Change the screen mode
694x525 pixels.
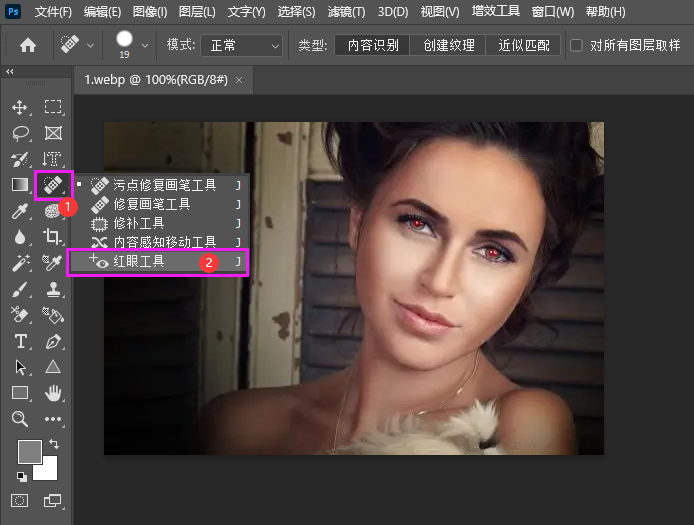pos(53,501)
